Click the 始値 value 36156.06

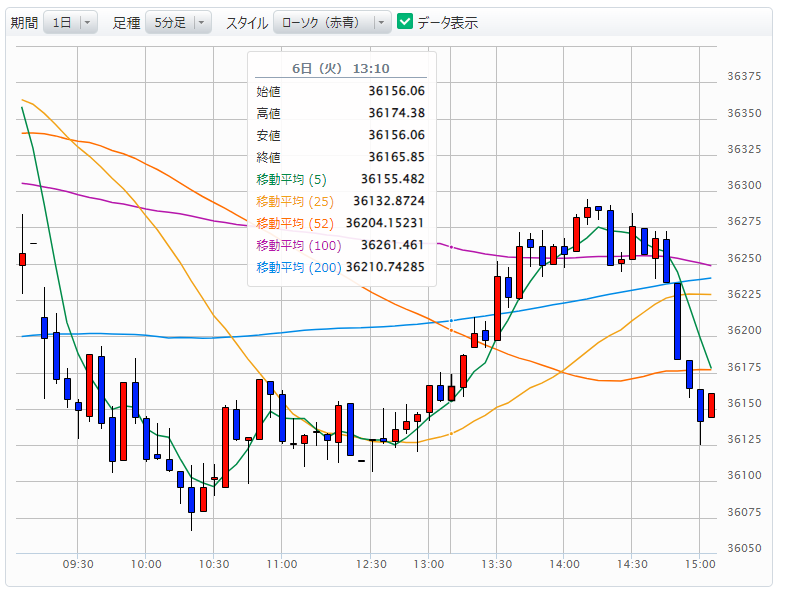(x=396, y=91)
